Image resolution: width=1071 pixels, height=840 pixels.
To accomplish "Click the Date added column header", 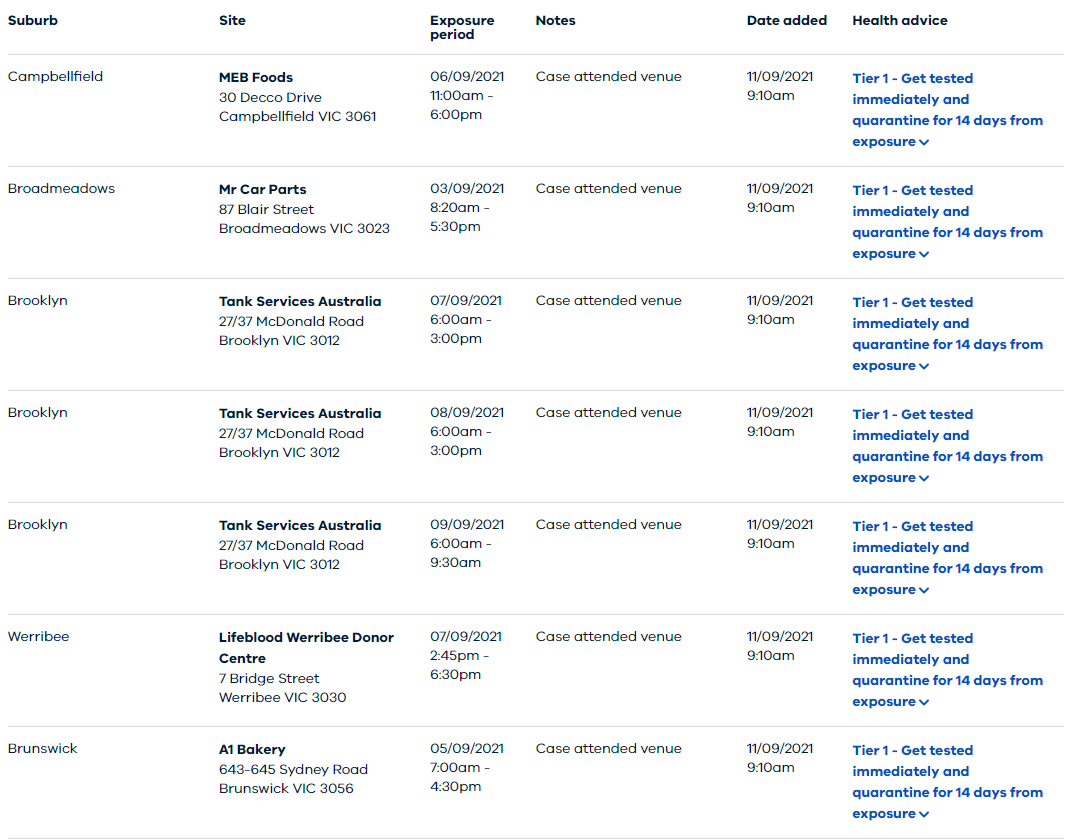I will click(x=786, y=20).
